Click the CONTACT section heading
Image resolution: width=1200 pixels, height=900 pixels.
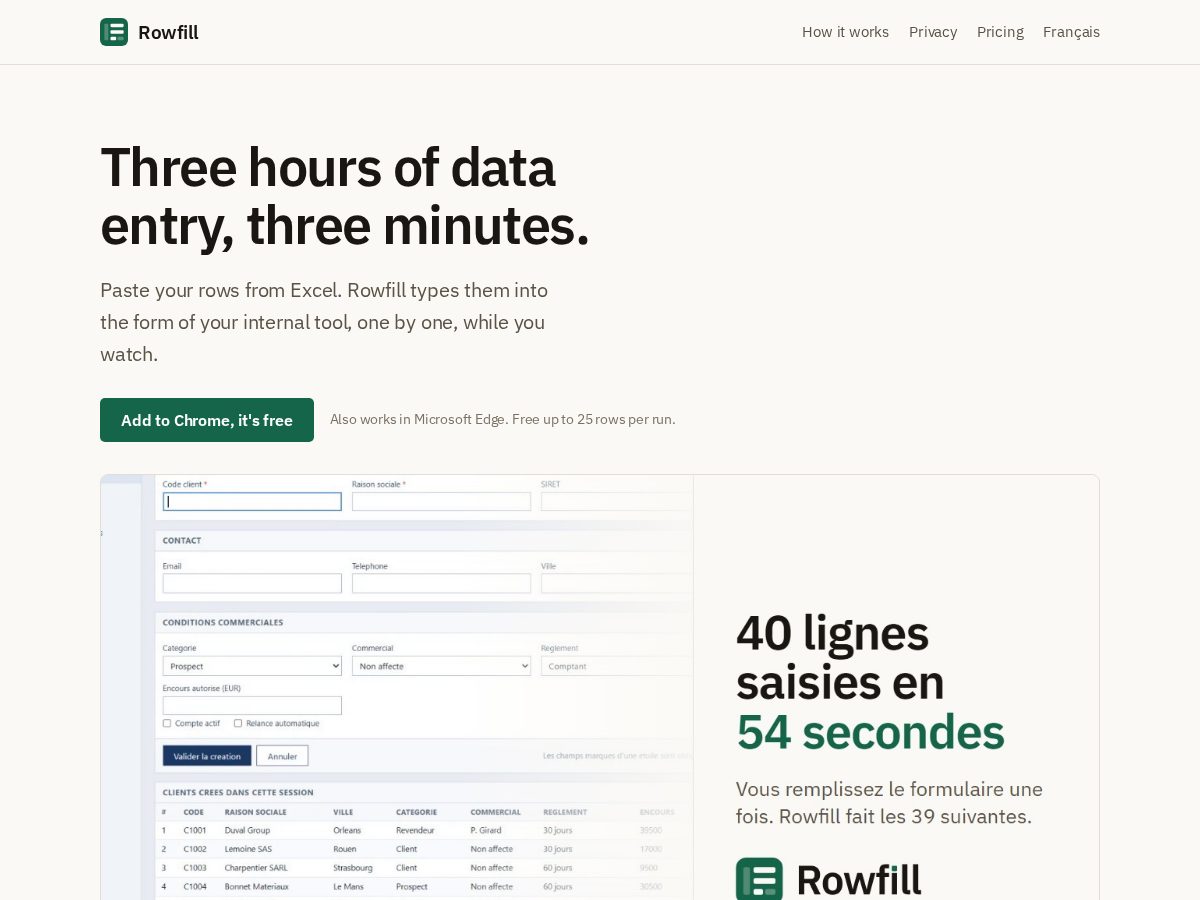click(x=182, y=540)
